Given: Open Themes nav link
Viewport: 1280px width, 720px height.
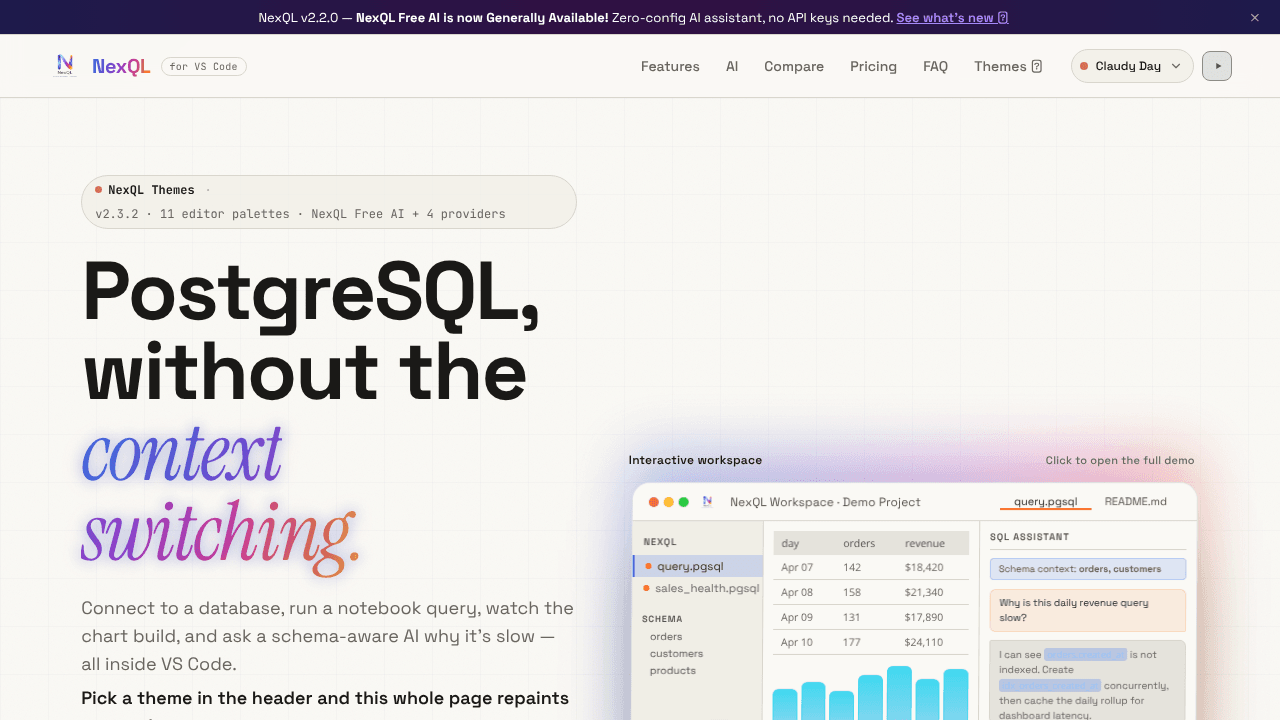Looking at the screenshot, I should [x=1008, y=66].
